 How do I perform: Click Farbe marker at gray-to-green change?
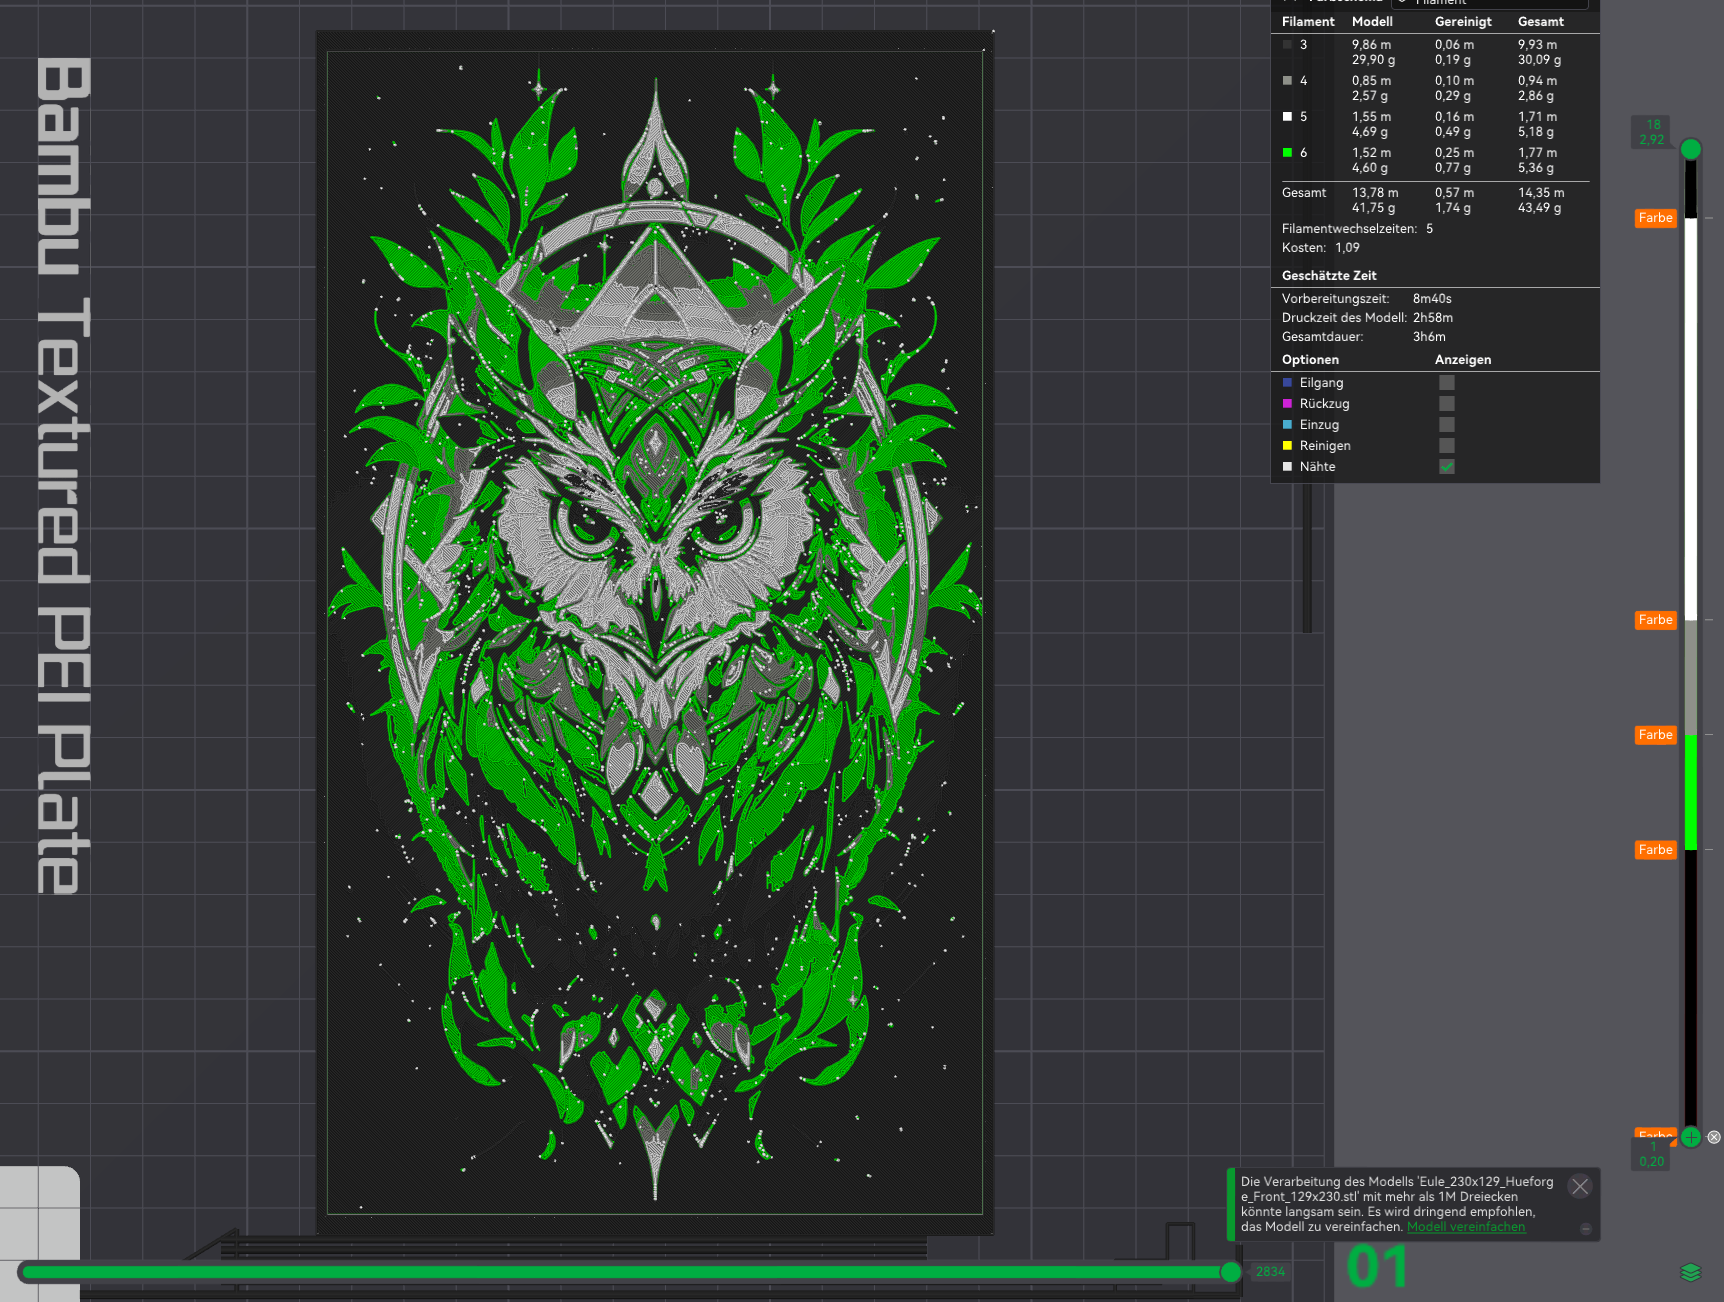point(1656,735)
